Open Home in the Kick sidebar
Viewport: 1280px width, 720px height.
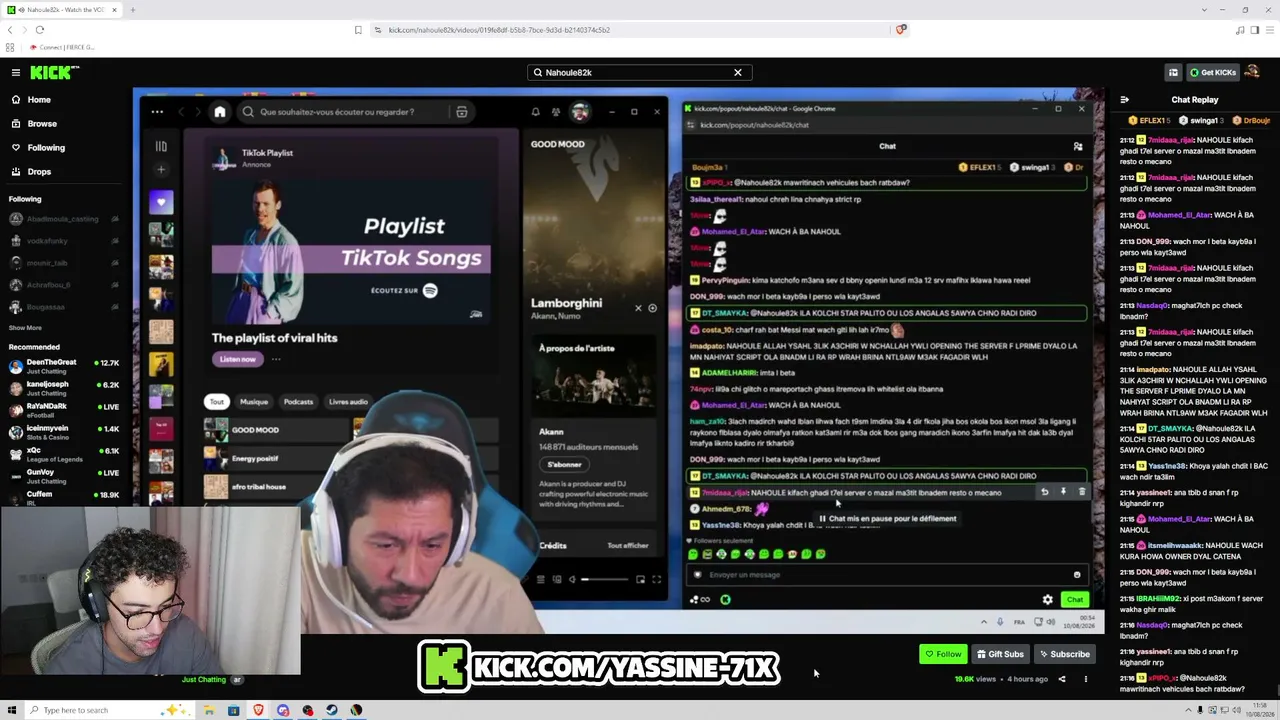pos(39,100)
